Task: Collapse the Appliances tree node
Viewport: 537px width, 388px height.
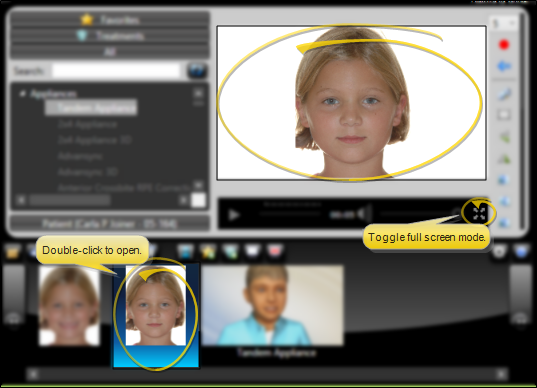Action: point(23,93)
